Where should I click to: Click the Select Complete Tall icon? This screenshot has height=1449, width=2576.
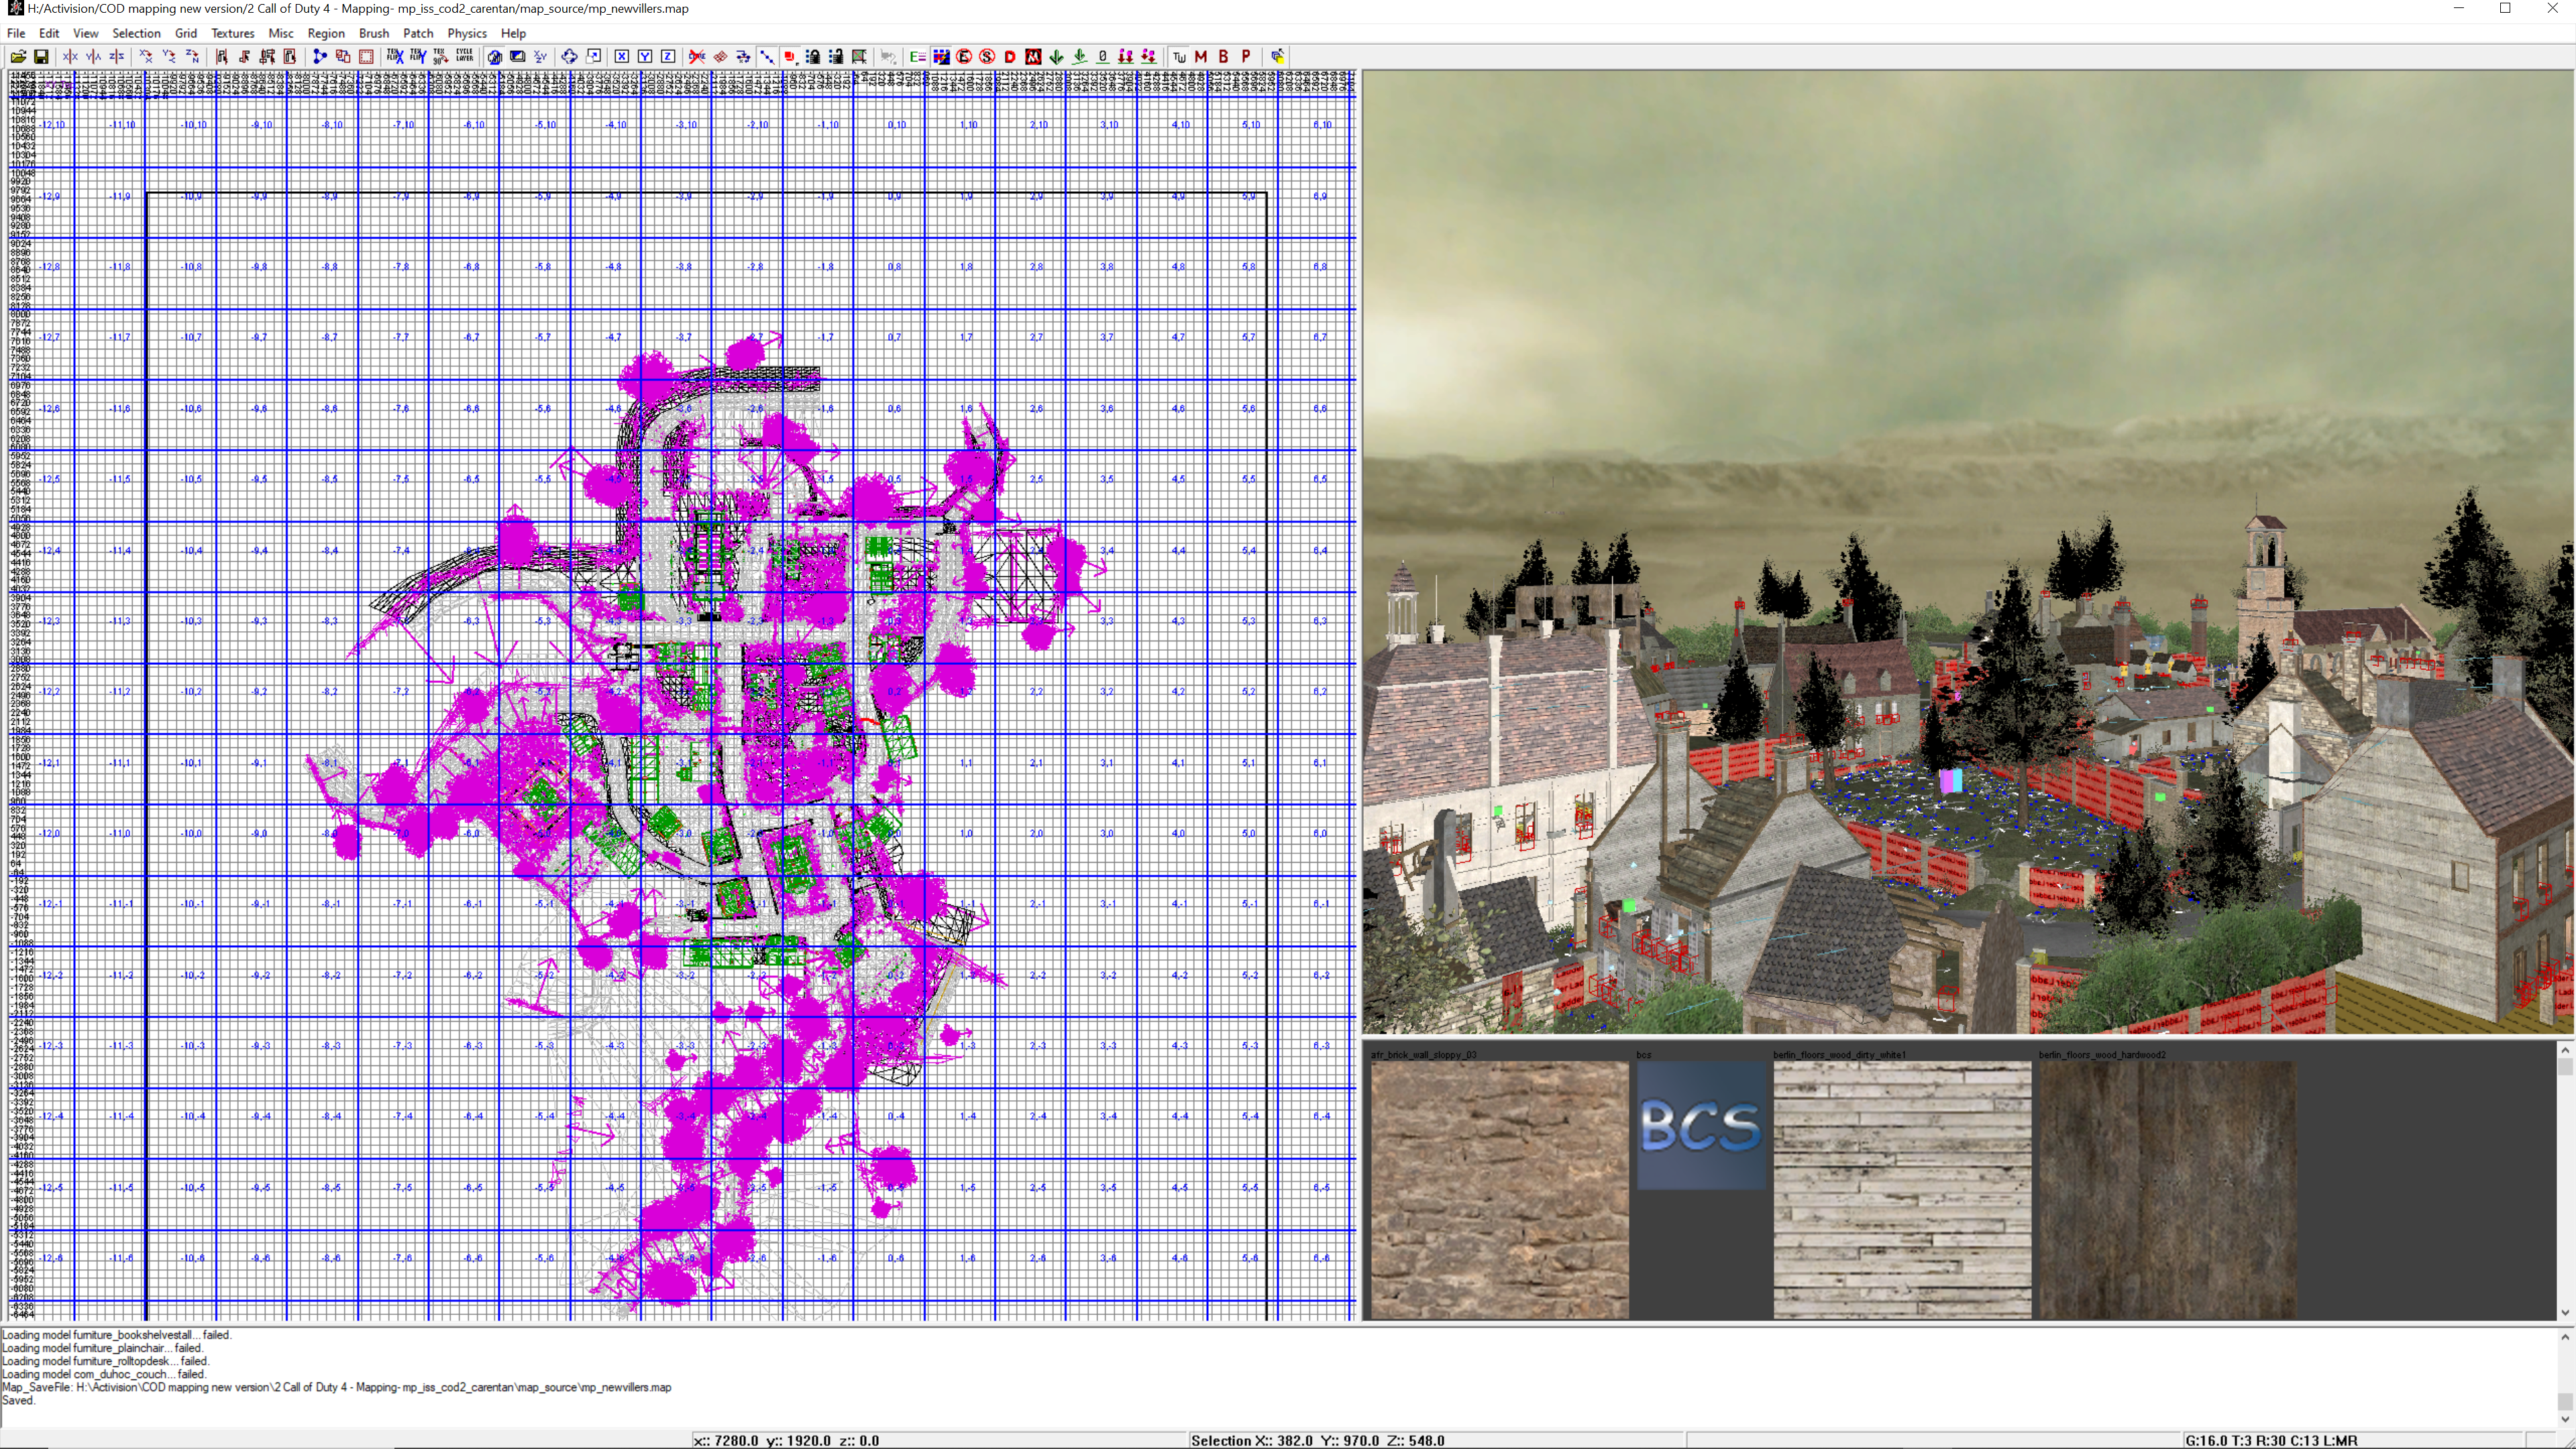[x=222, y=56]
